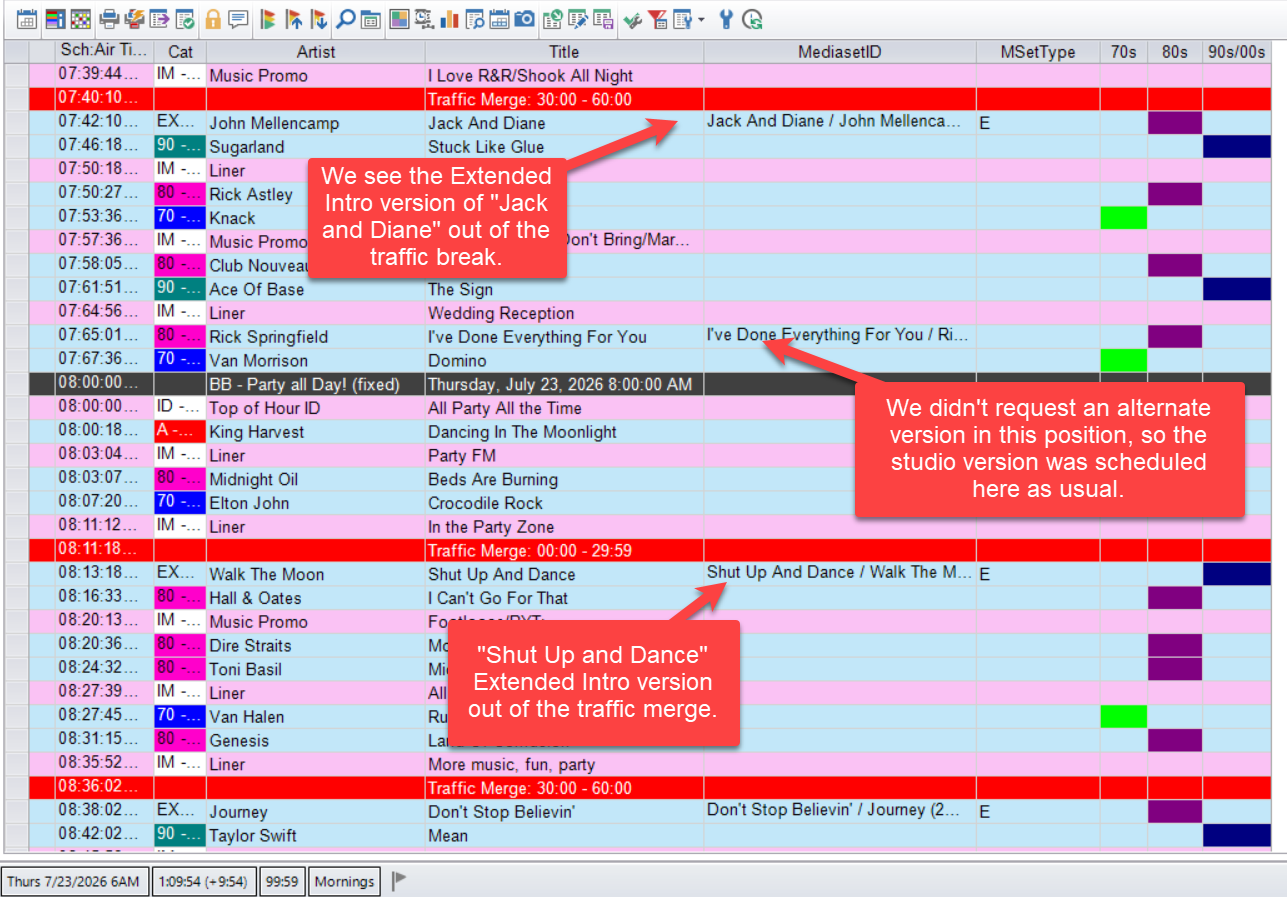Click the Thurs 7/23/2026 6AM status panel
This screenshot has height=897, width=1287.
(x=75, y=881)
